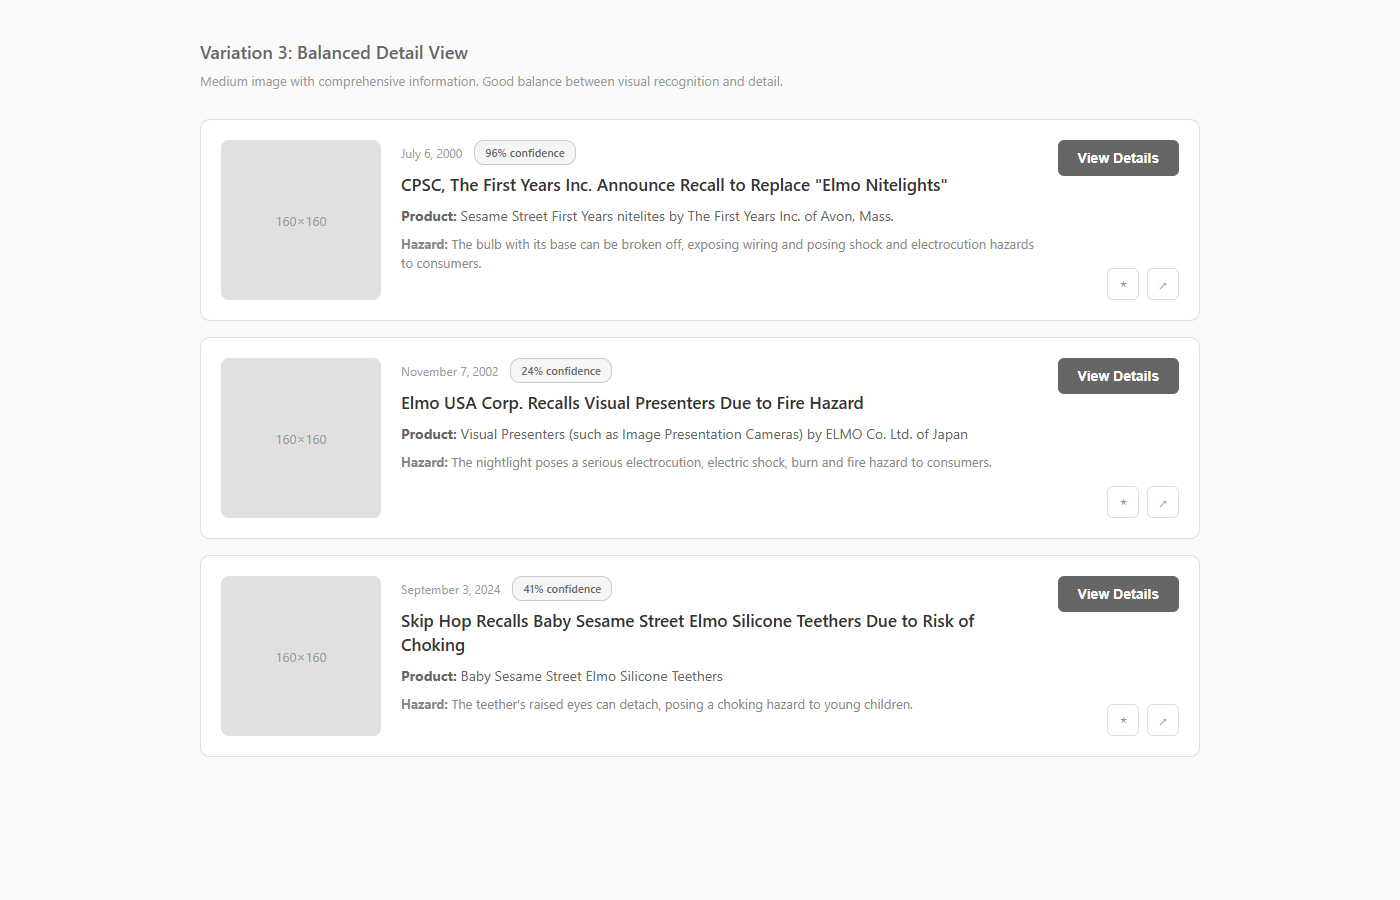Click hazard text "The teether's raised eyes can detach"
The width and height of the screenshot is (1400, 900).
[657, 704]
